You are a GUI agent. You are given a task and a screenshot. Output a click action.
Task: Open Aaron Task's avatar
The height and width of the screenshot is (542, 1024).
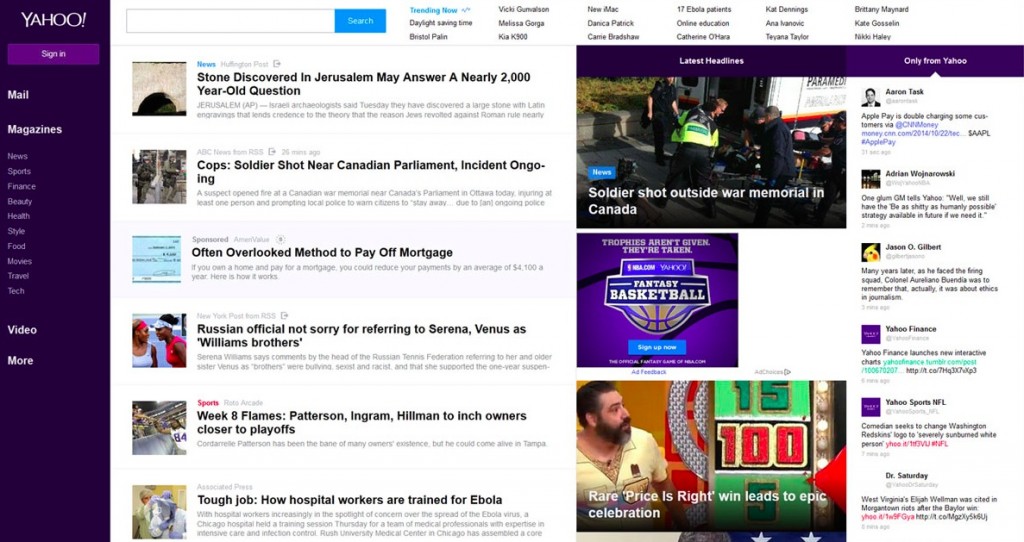coord(871,97)
